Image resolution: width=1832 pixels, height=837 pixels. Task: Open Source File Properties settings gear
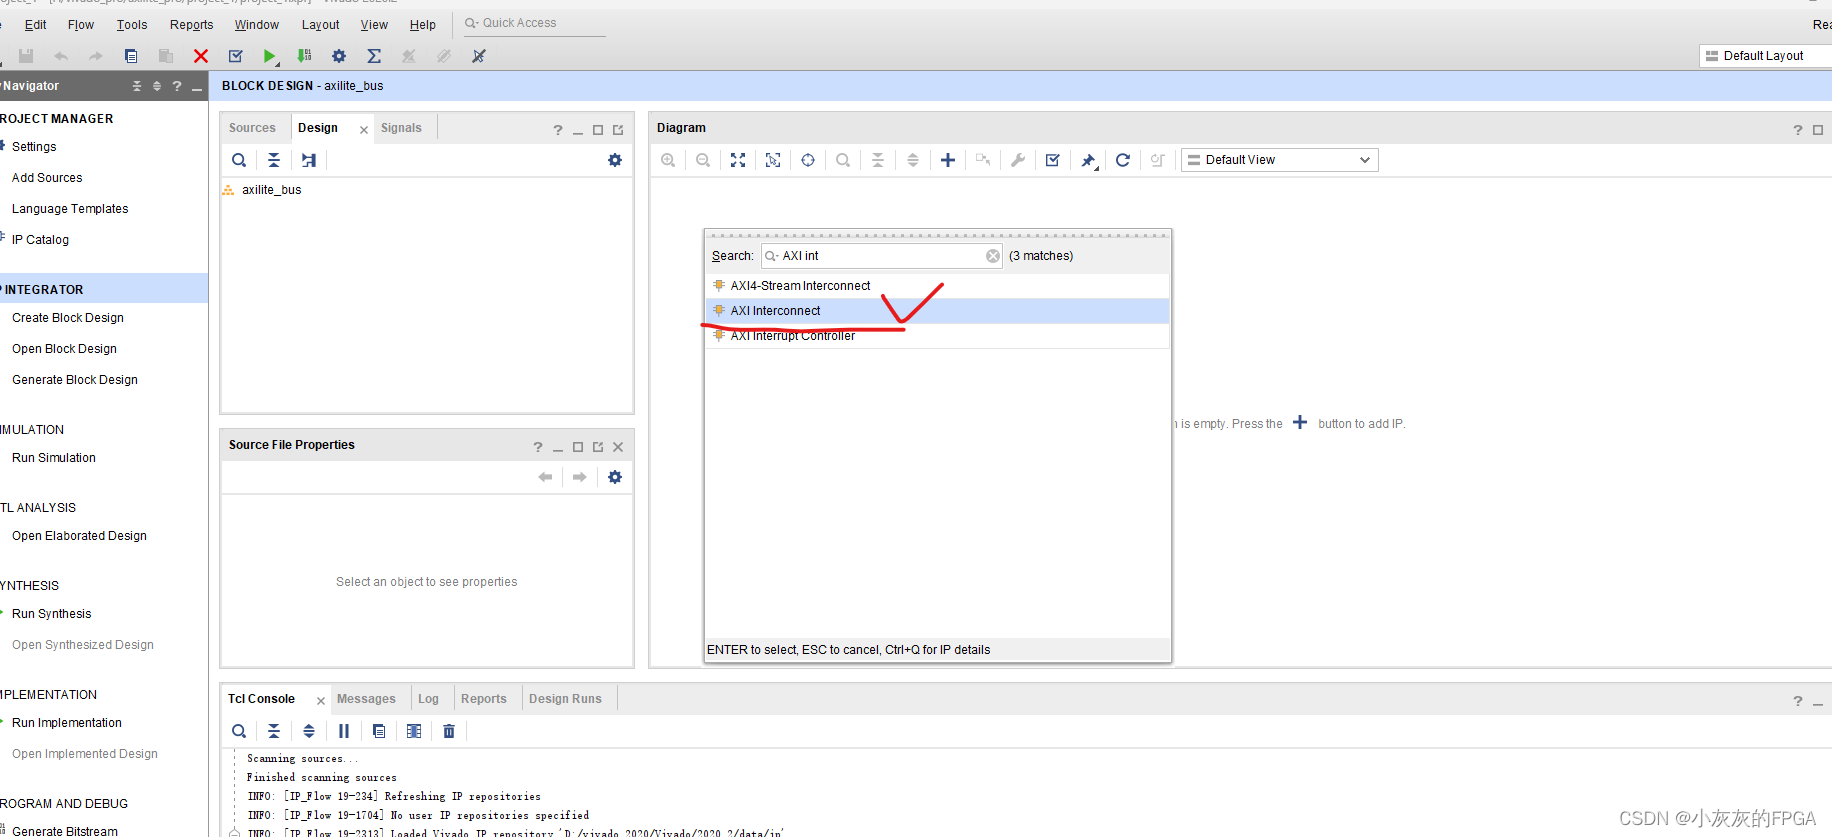615,477
